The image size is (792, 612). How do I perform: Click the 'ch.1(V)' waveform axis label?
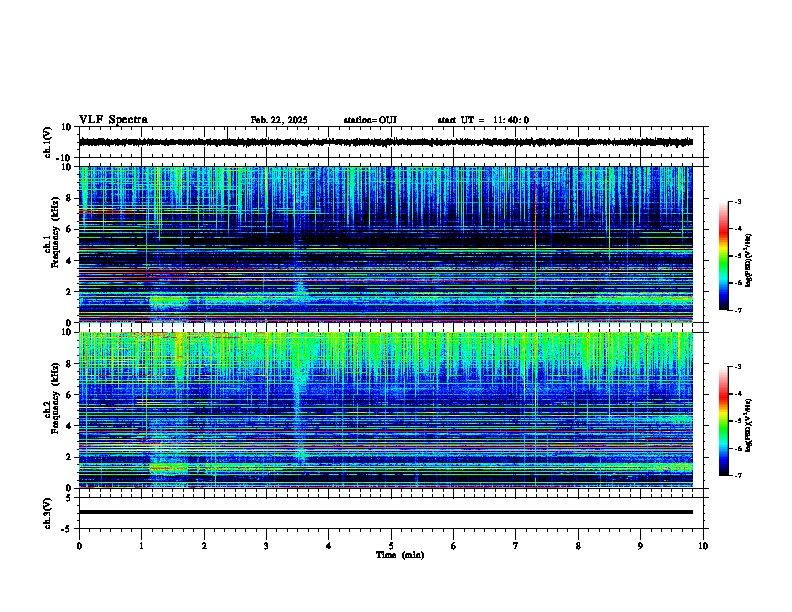pos(48,142)
